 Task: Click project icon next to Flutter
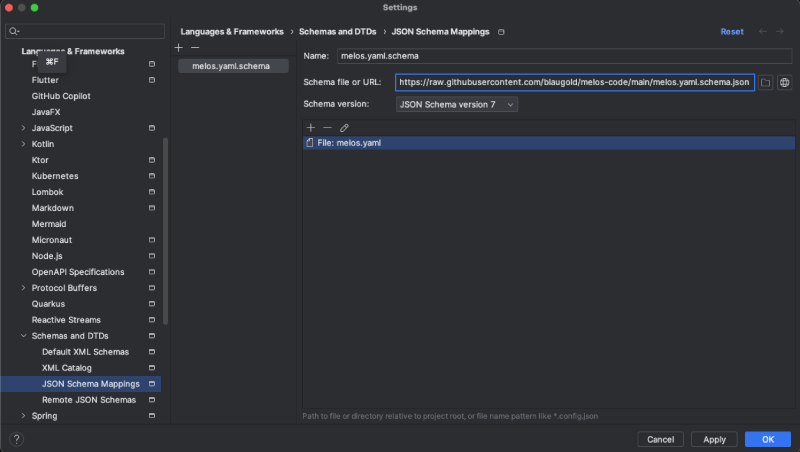tap(152, 80)
